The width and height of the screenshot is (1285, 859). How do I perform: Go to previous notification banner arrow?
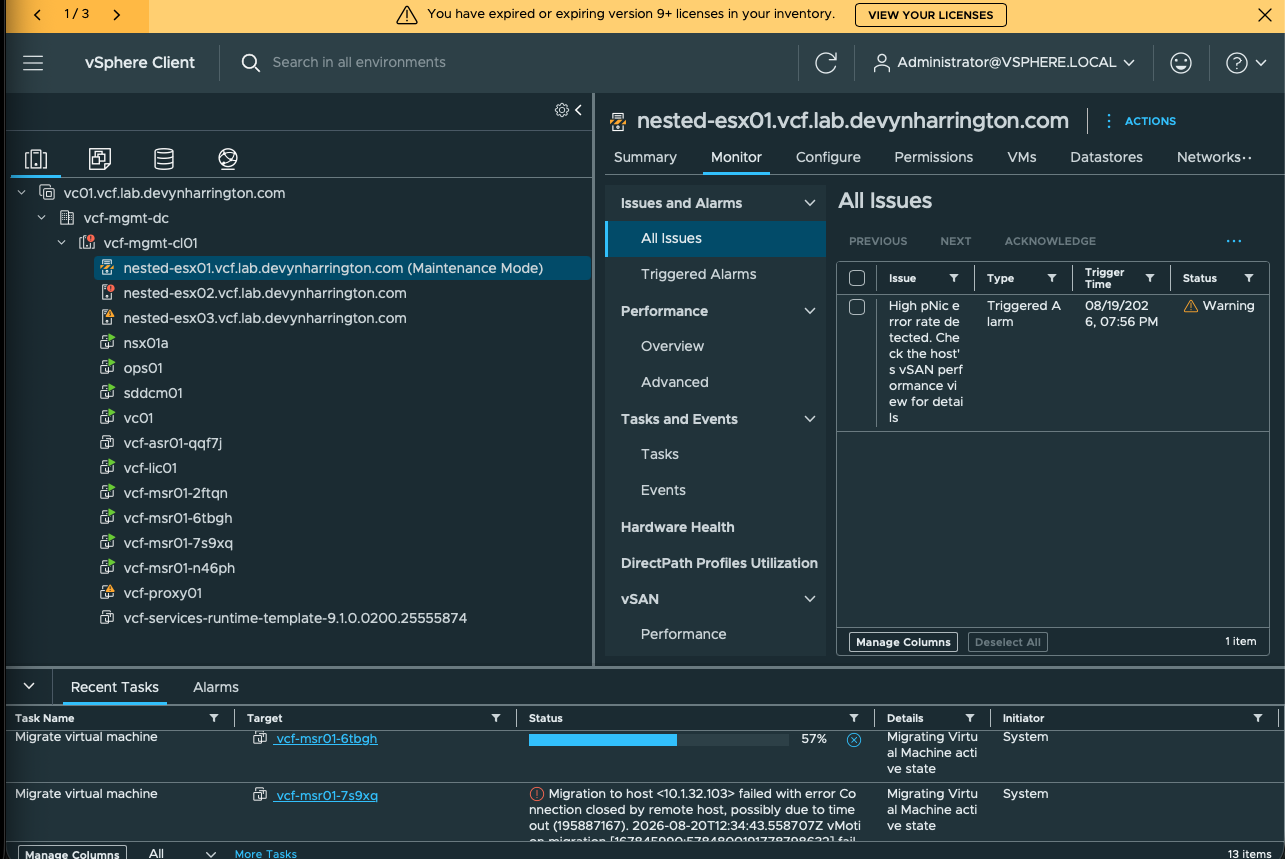click(x=37, y=15)
